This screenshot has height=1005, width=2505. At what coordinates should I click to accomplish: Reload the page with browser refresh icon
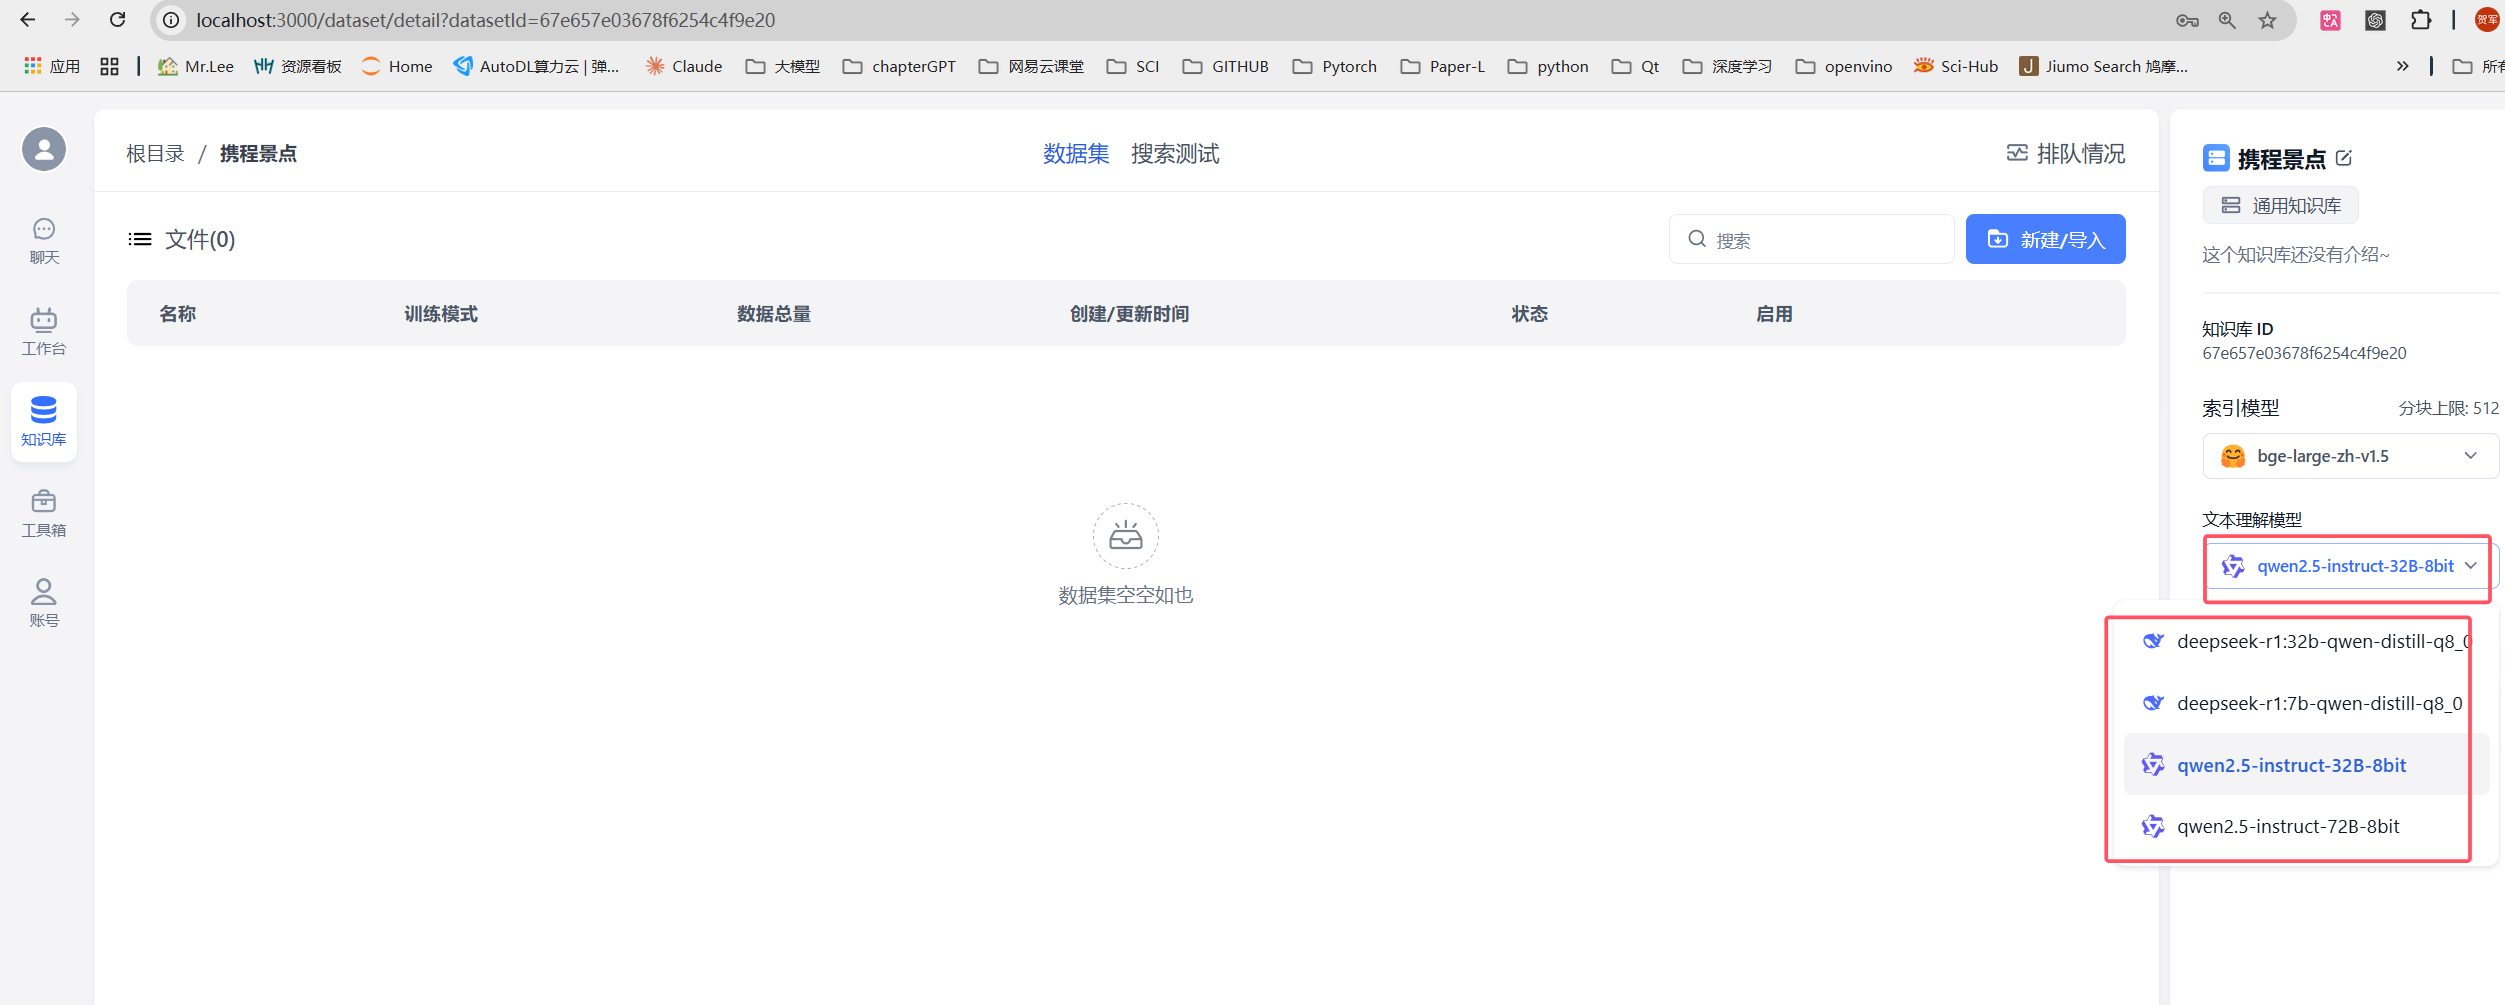[x=118, y=20]
